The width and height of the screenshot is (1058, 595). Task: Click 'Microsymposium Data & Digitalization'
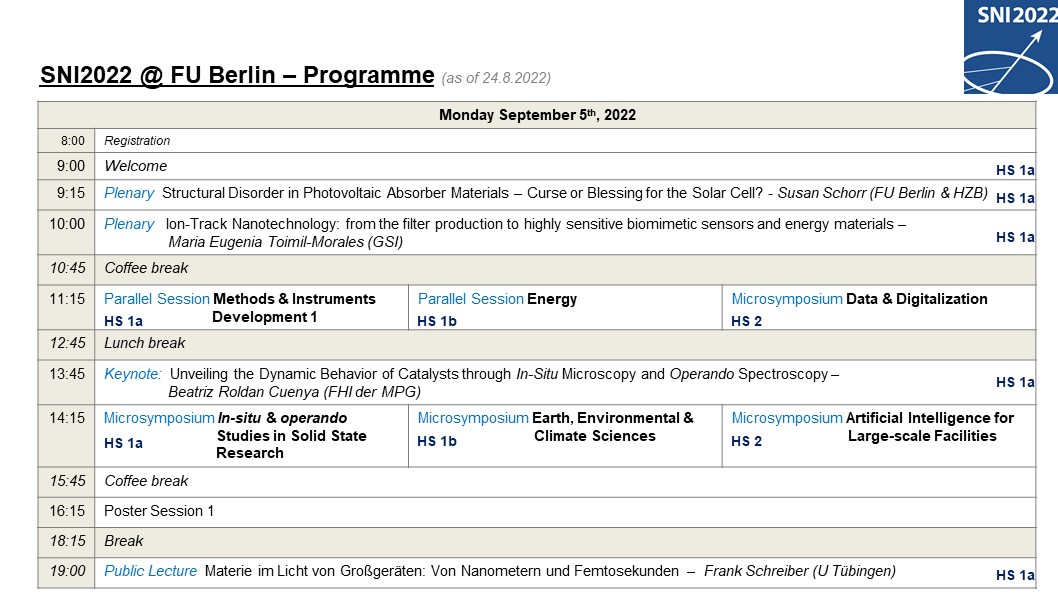point(859,299)
